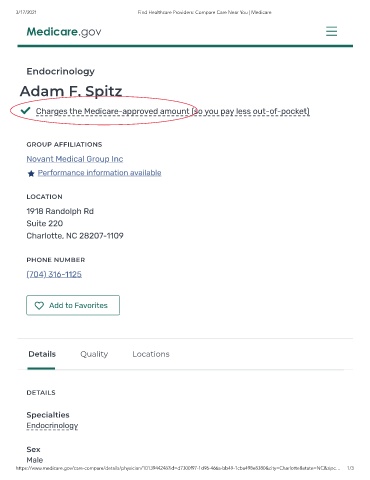Select the Details tab

[x=42, y=354]
